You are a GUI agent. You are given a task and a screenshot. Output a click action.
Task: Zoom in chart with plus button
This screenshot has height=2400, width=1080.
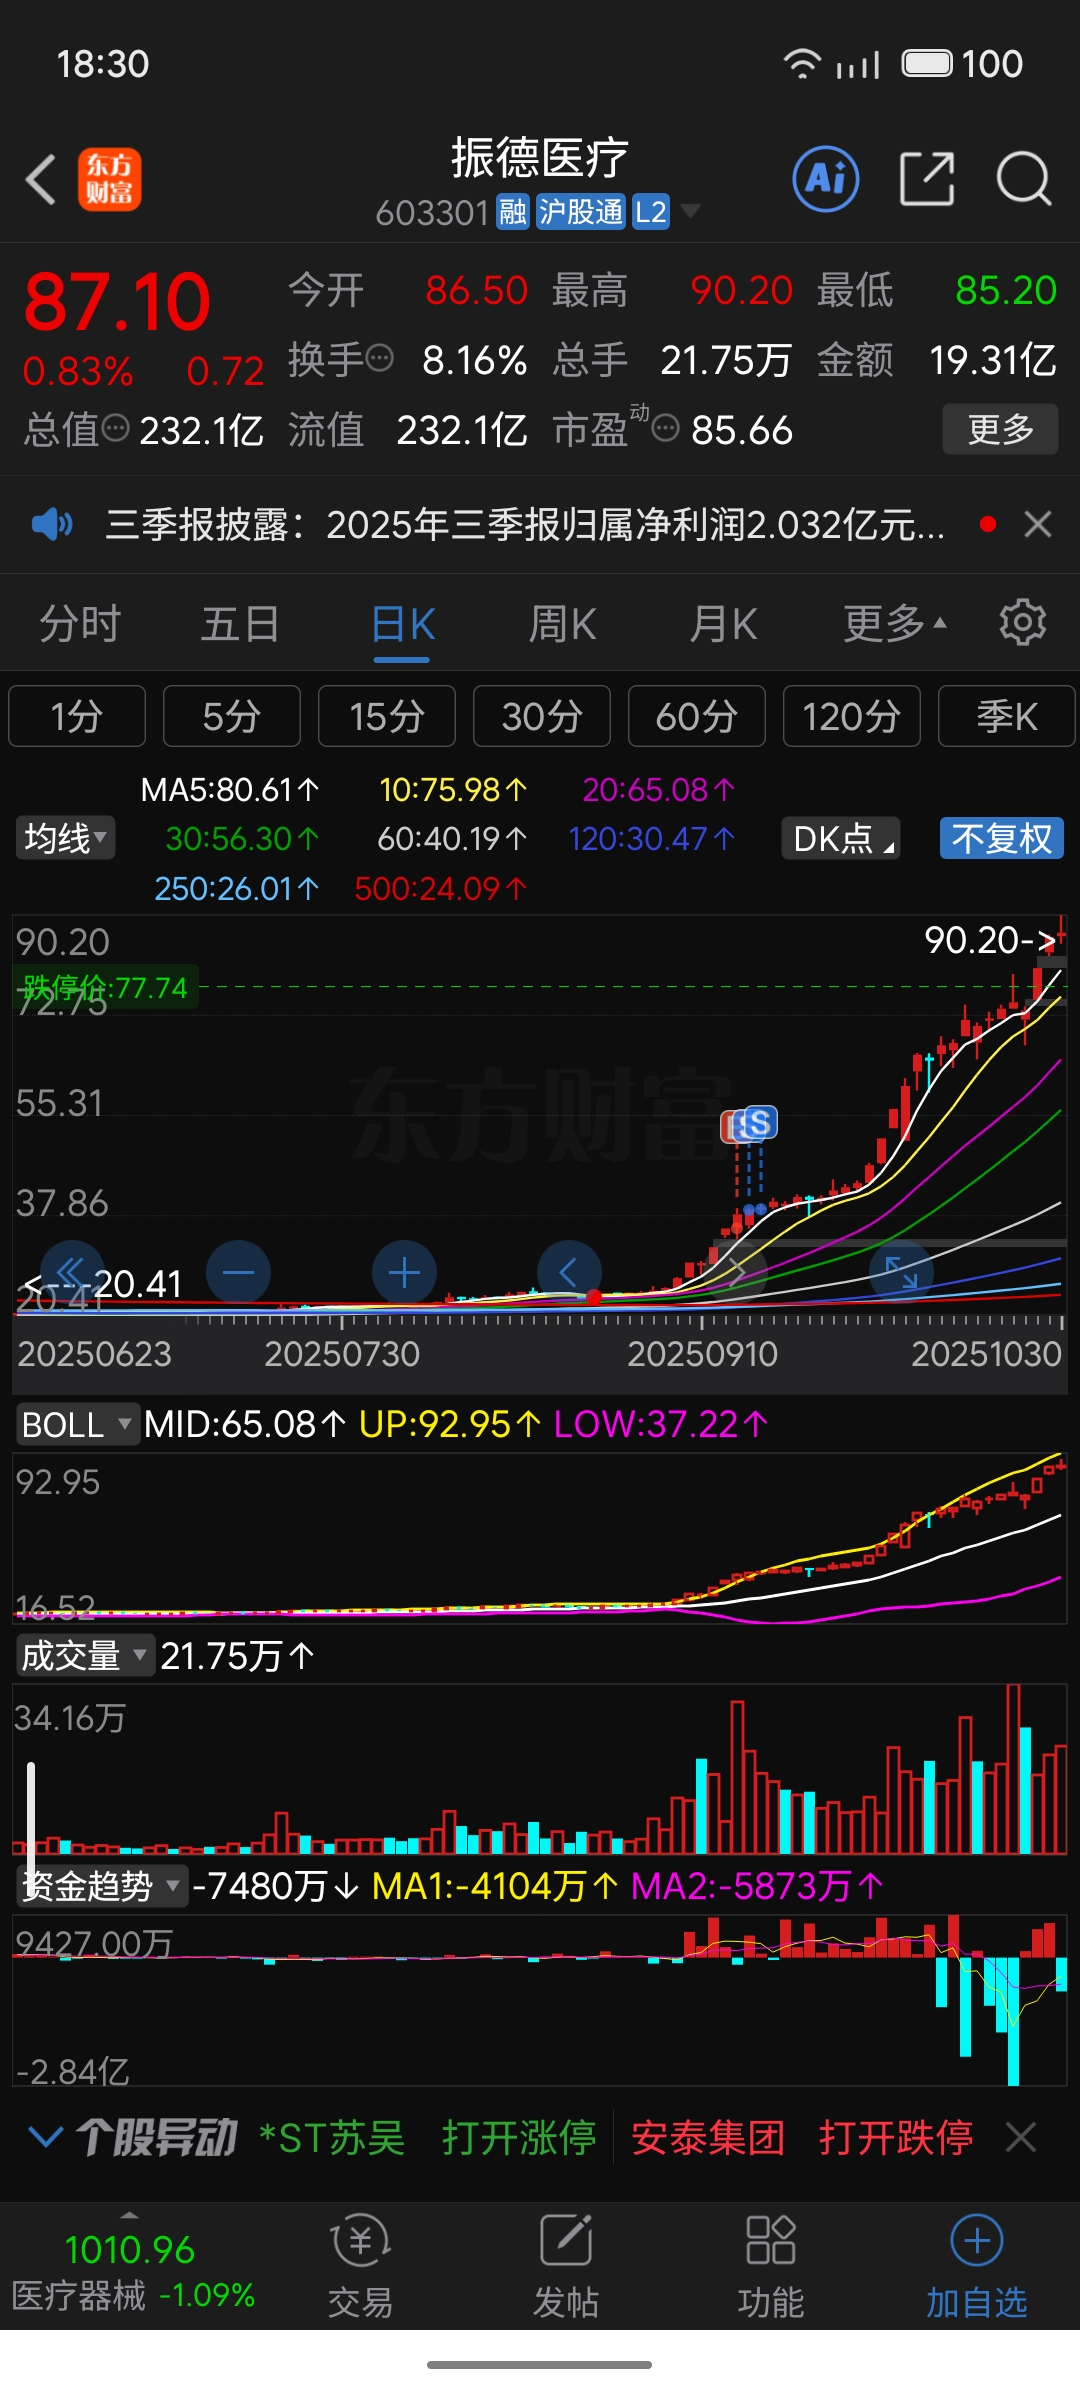pyautogui.click(x=404, y=1272)
